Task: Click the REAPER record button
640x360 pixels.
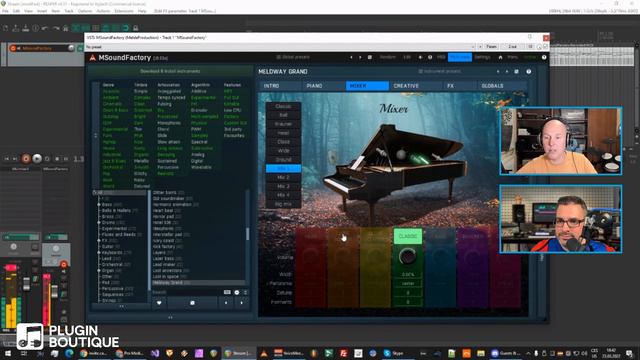Action: [x=26, y=158]
